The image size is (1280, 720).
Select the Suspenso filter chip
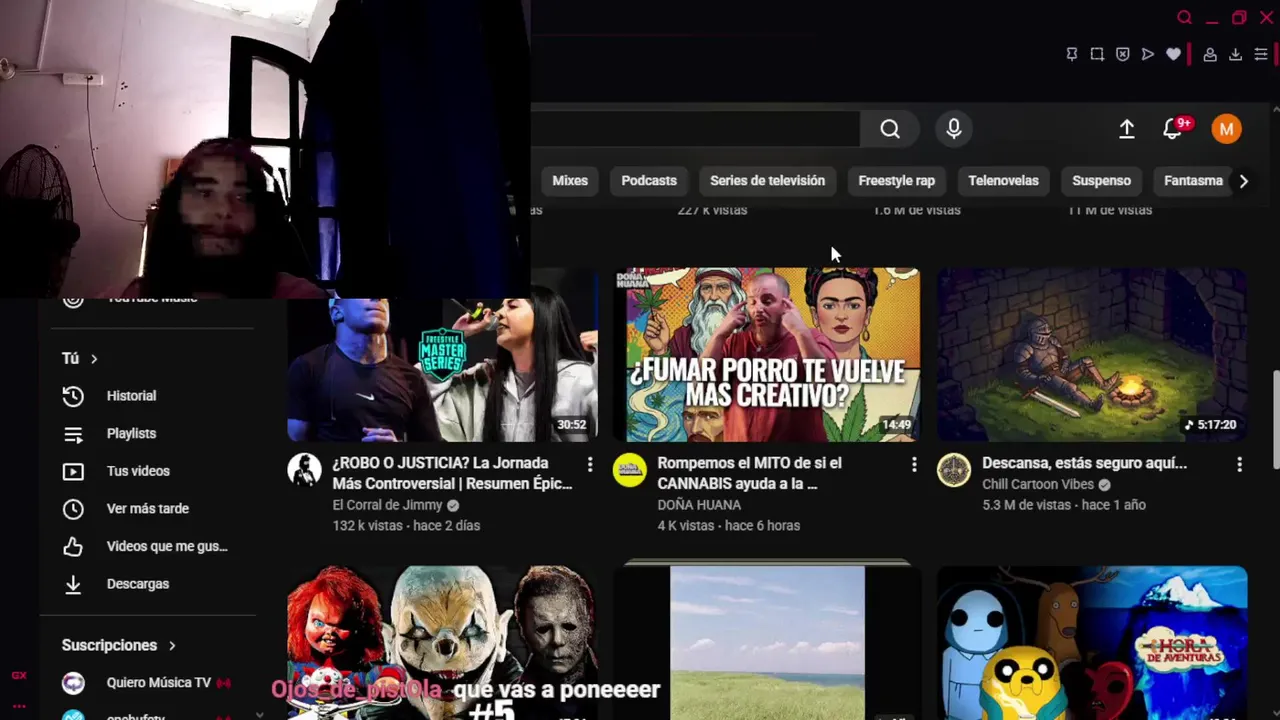1101,181
